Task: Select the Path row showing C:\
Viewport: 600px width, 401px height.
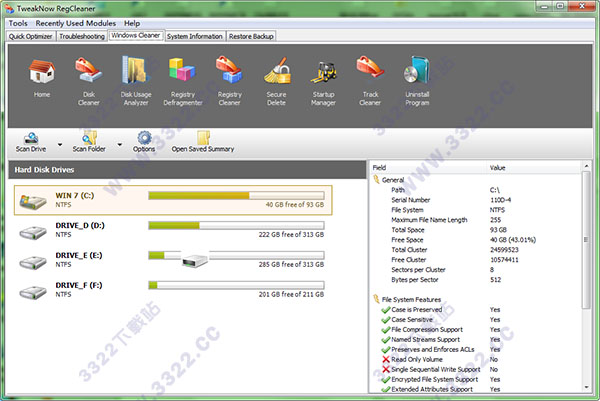Action: pyautogui.click(x=476, y=190)
